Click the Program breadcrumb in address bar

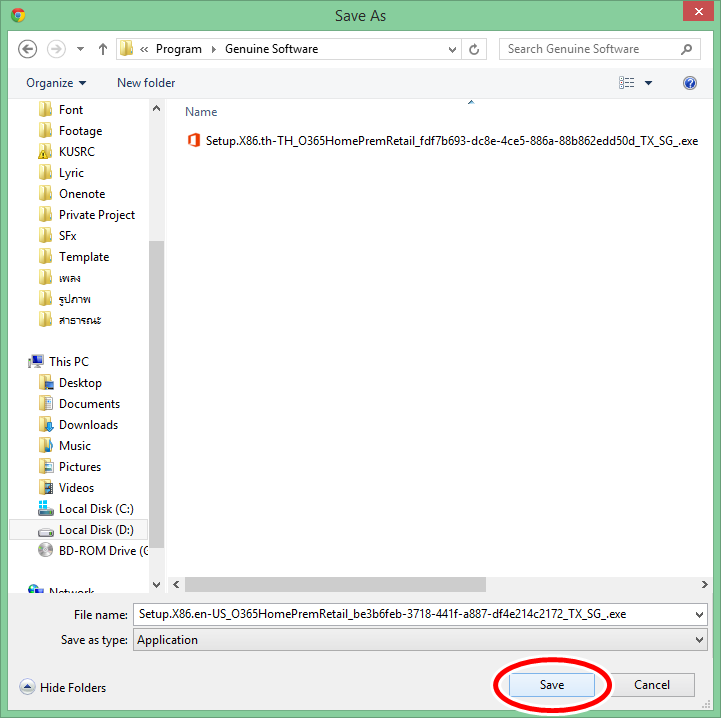tap(178, 49)
